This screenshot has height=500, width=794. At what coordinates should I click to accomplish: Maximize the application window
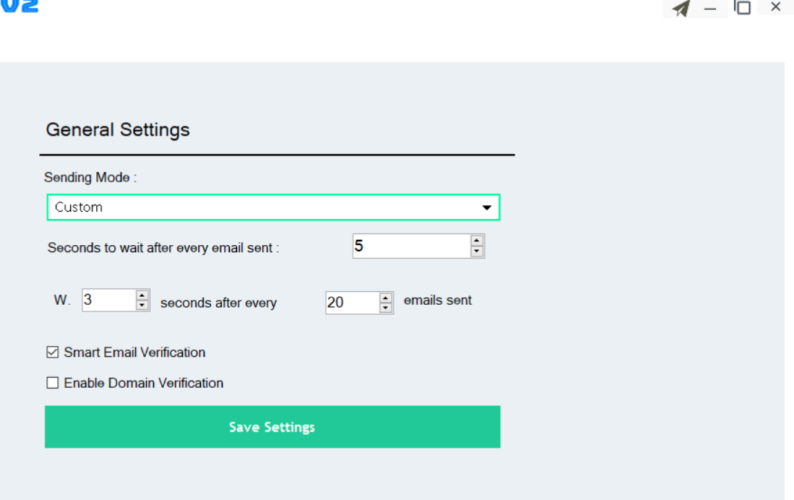[742, 8]
